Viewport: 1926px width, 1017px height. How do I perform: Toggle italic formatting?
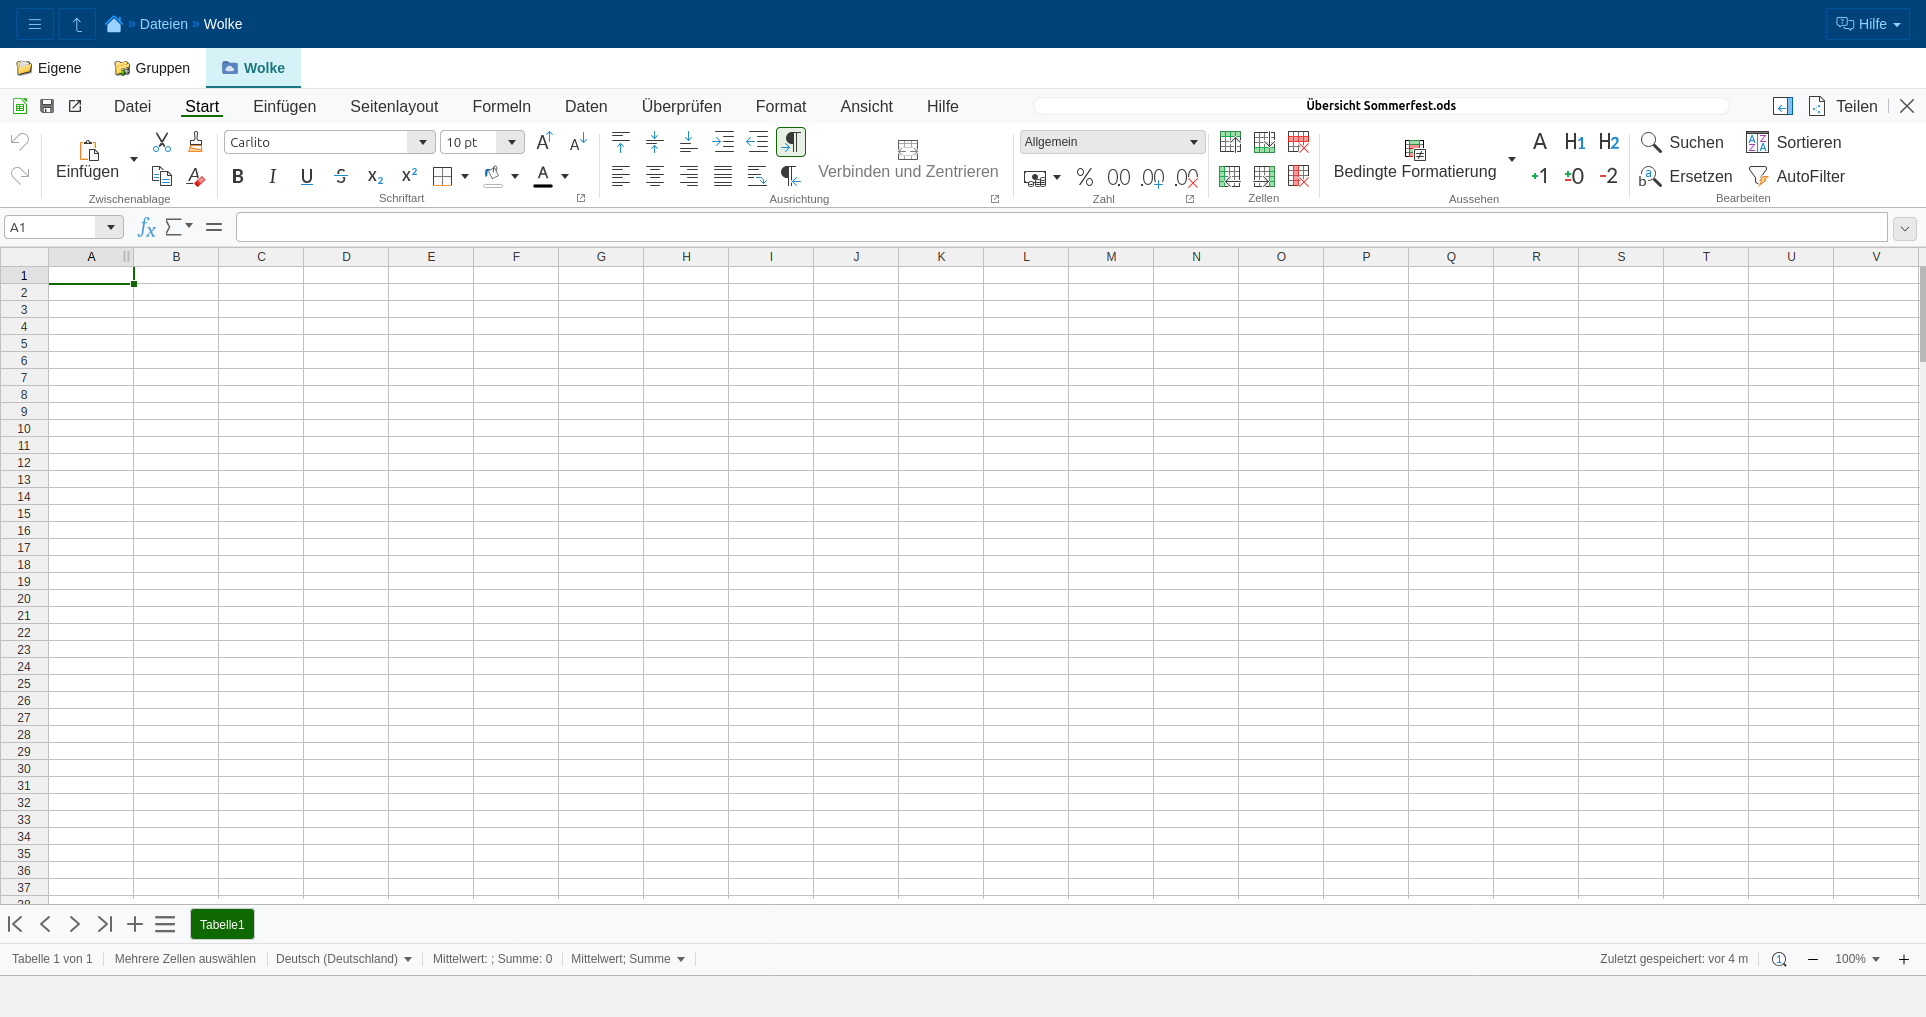272,177
